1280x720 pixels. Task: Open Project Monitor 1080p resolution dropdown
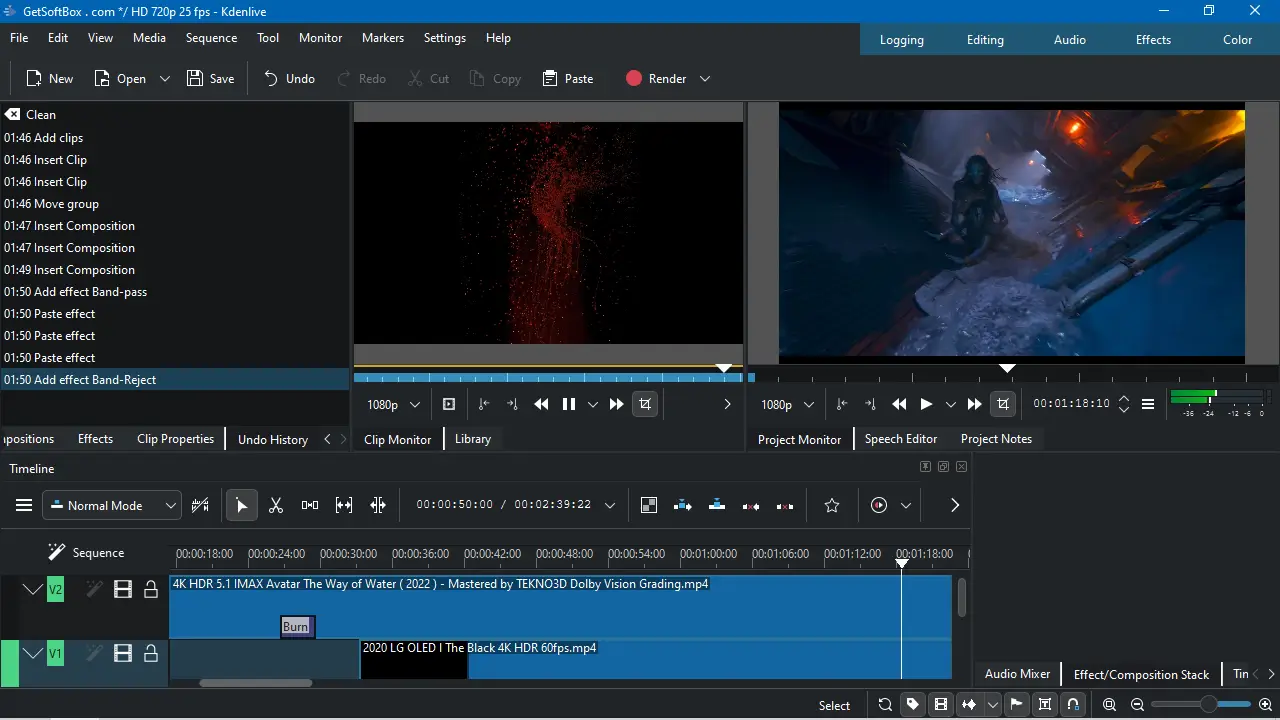[788, 404]
